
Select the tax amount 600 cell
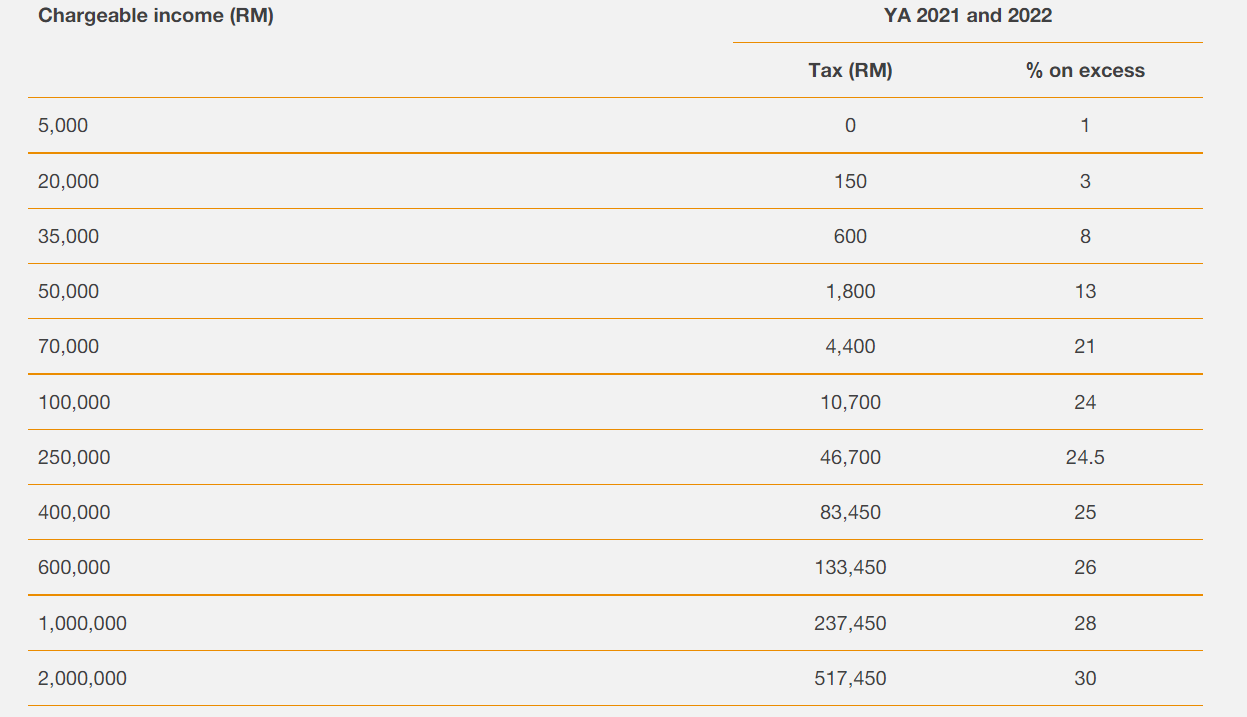[850, 237]
